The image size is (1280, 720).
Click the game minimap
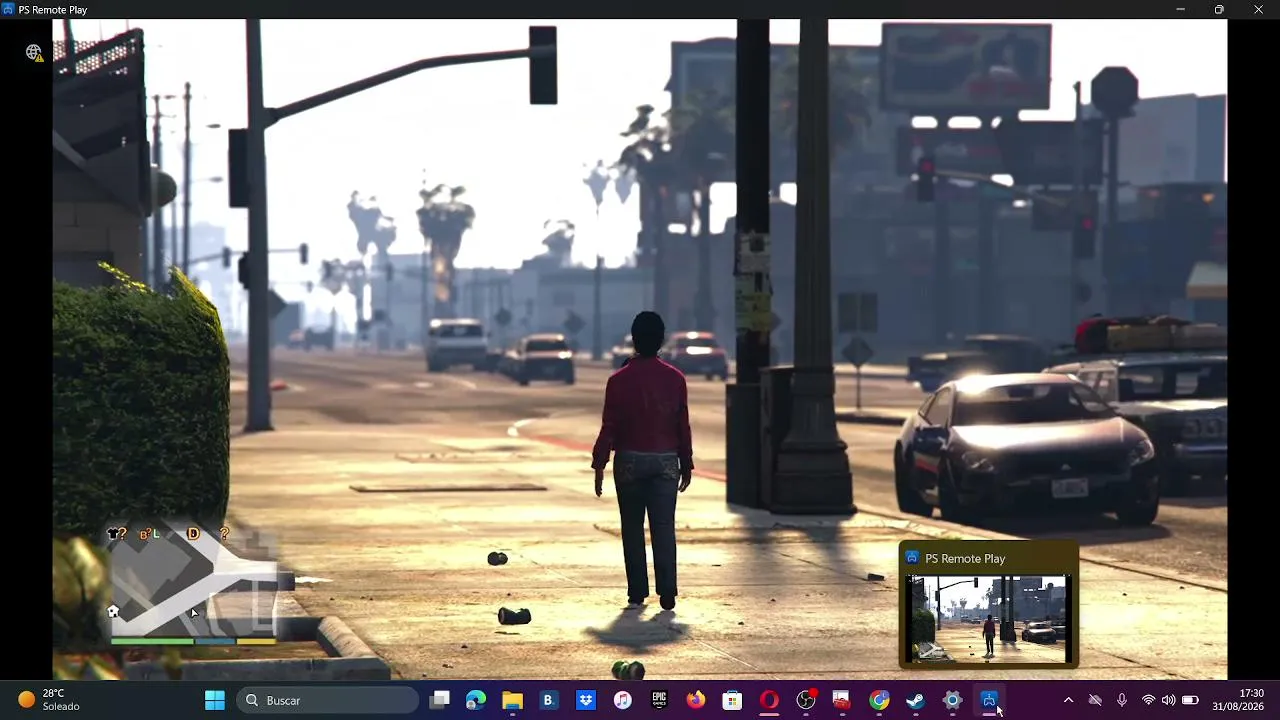tap(192, 587)
